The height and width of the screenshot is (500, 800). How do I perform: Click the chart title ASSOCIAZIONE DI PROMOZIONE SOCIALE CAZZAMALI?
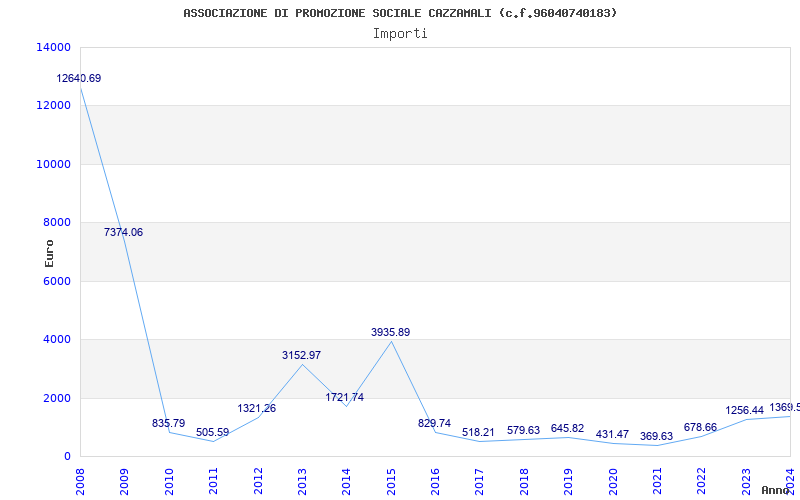(x=400, y=13)
